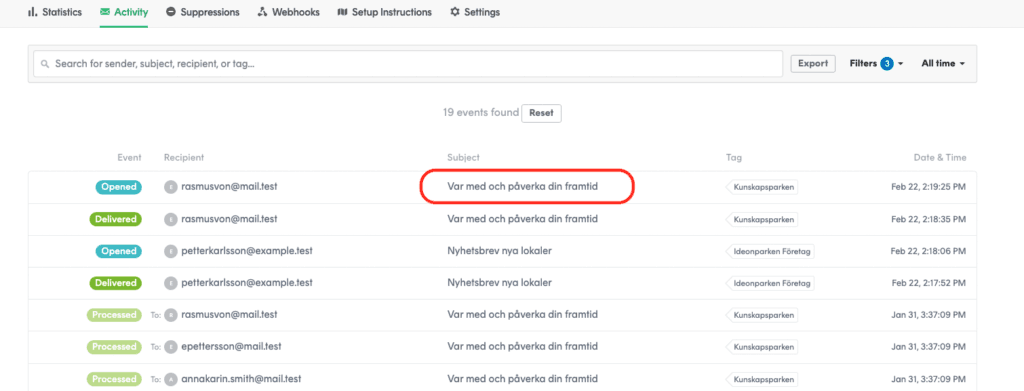Click the Export button
Screen dimensions: 1024x391
pos(813,63)
